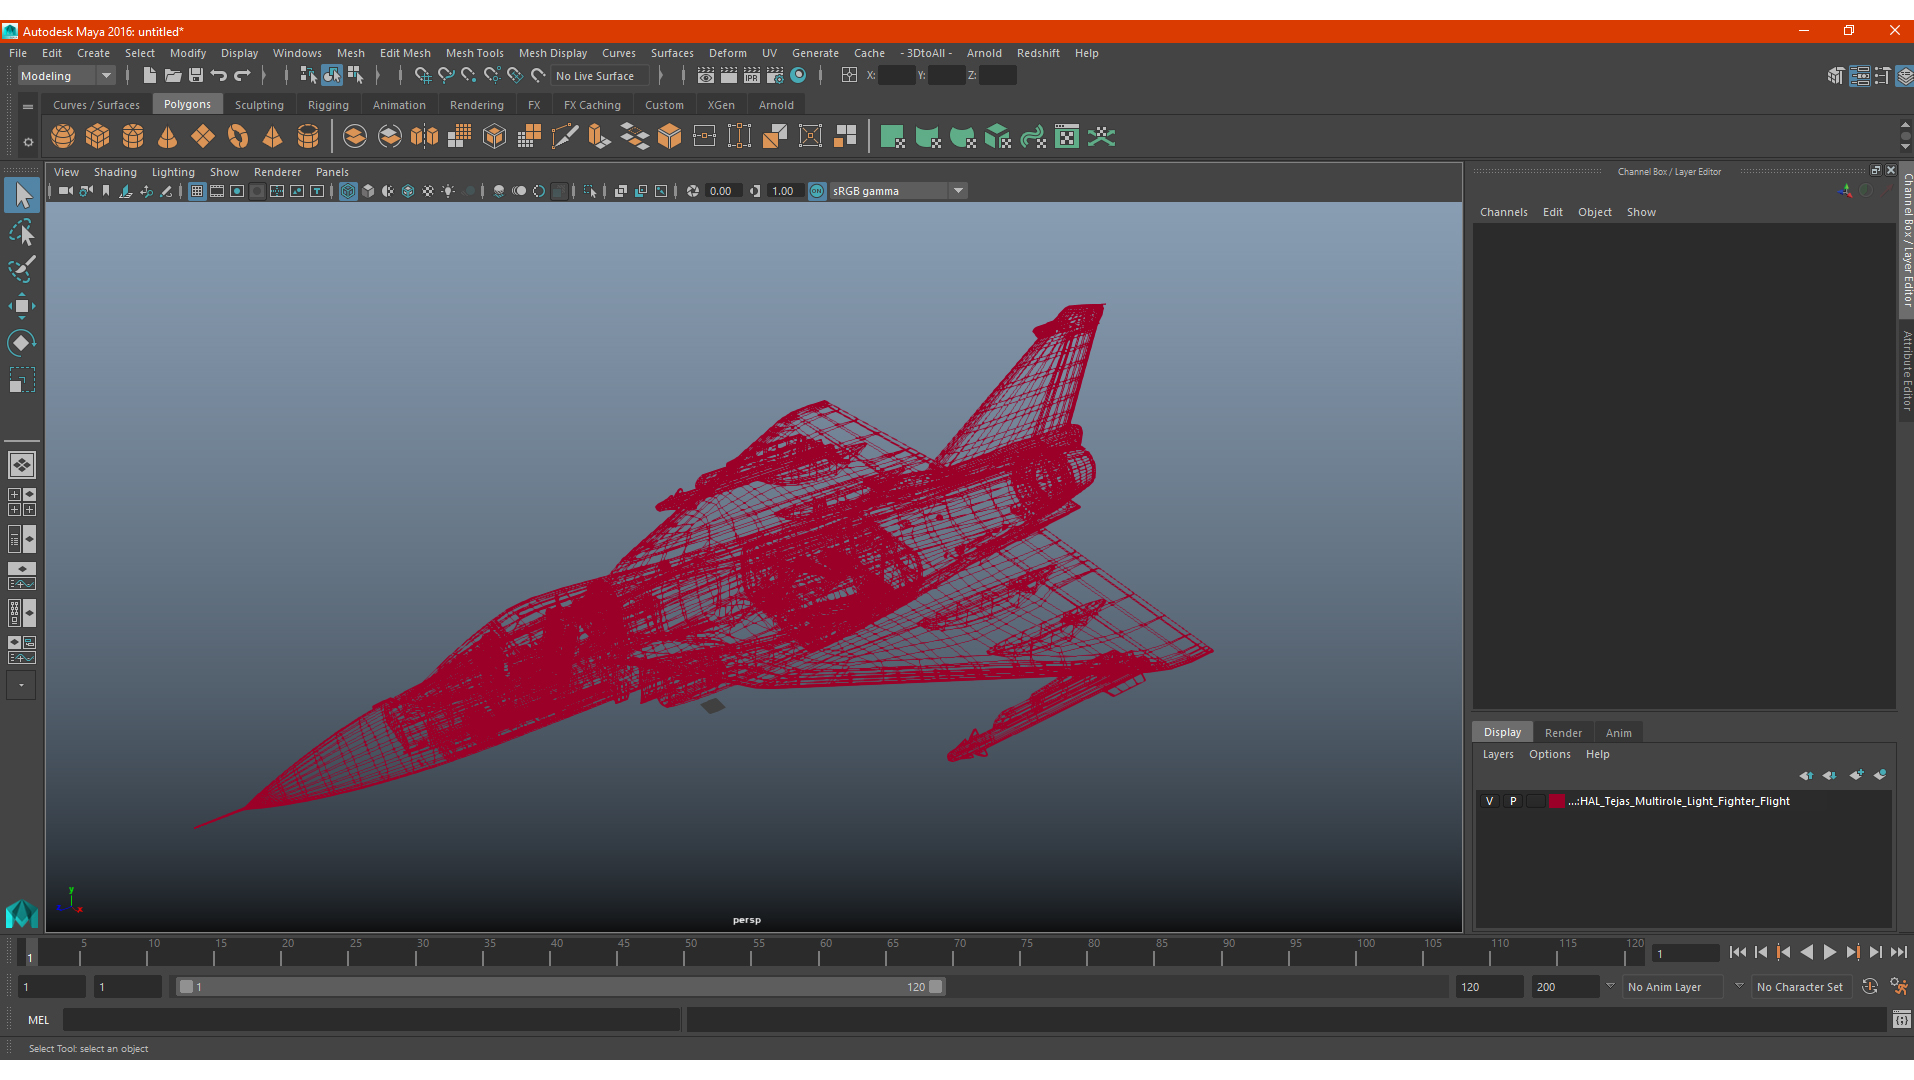Activate the Select tool in toolbox
The height and width of the screenshot is (1080, 1914).
pos(22,195)
